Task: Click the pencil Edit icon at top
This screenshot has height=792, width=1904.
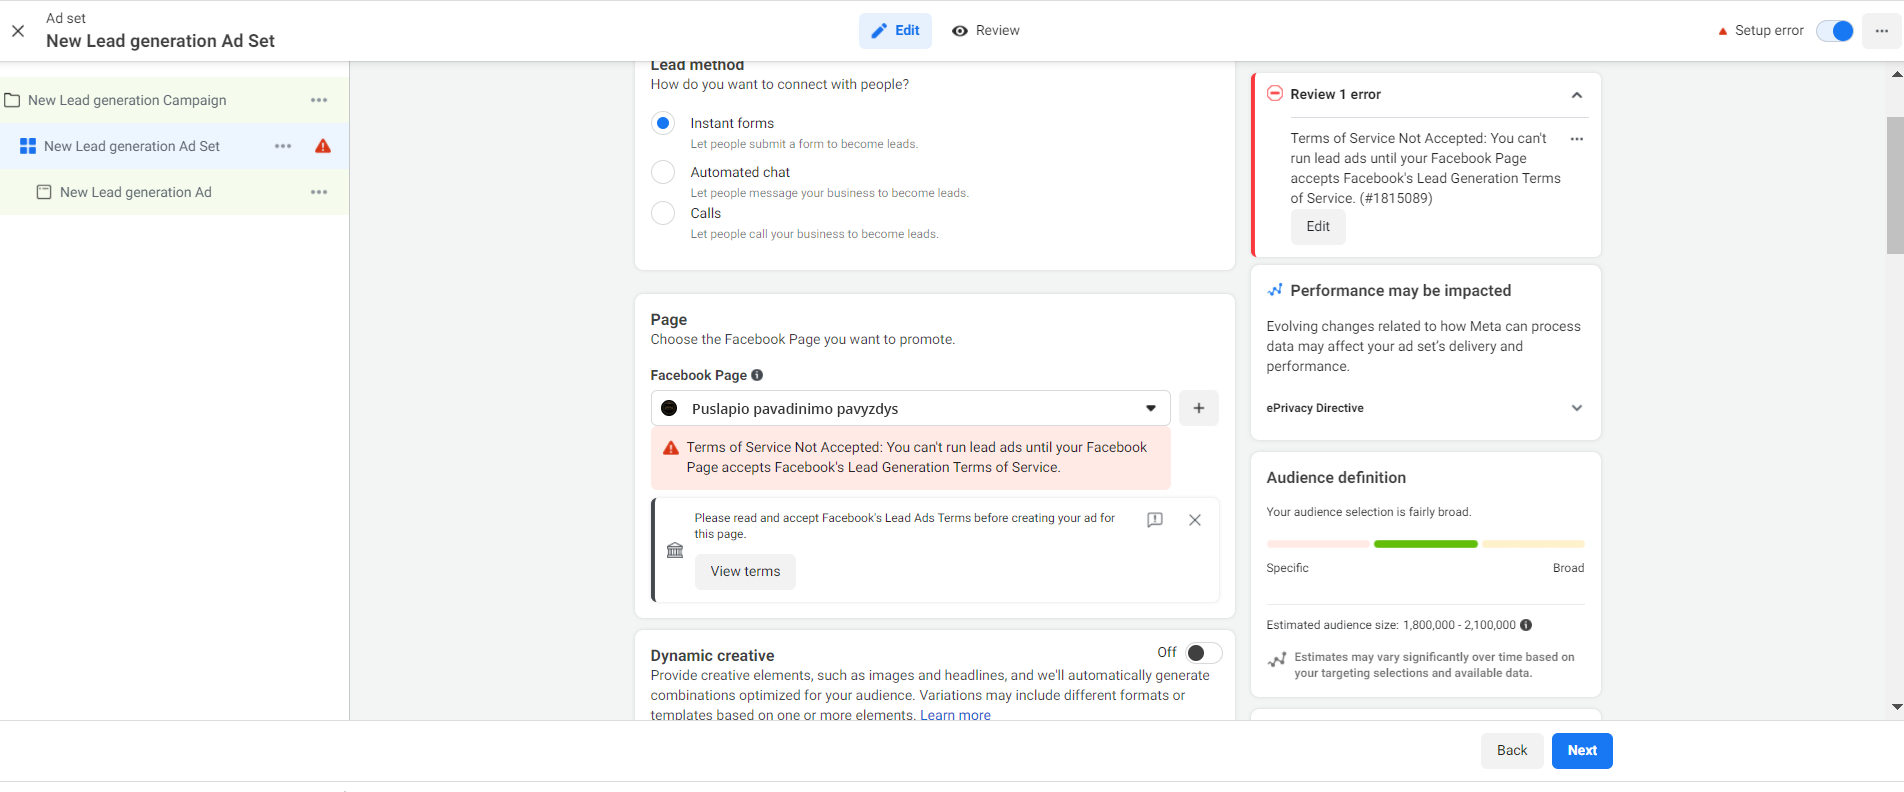Action: point(879,31)
